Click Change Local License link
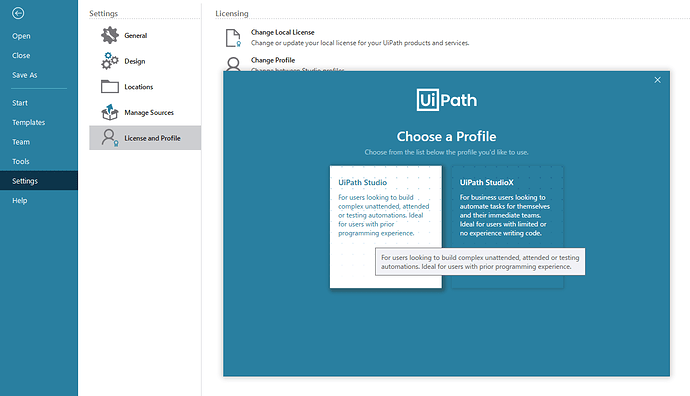 coord(283,33)
